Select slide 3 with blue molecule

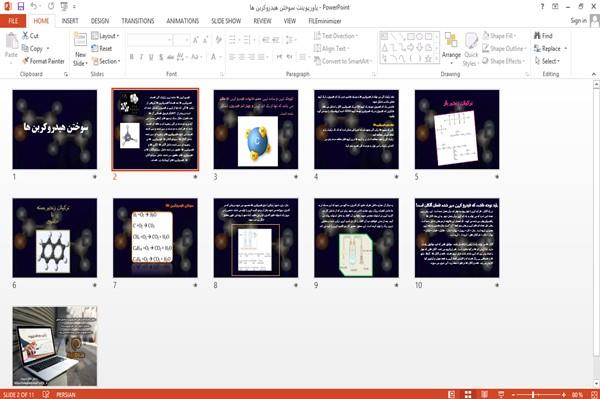pyautogui.click(x=256, y=129)
